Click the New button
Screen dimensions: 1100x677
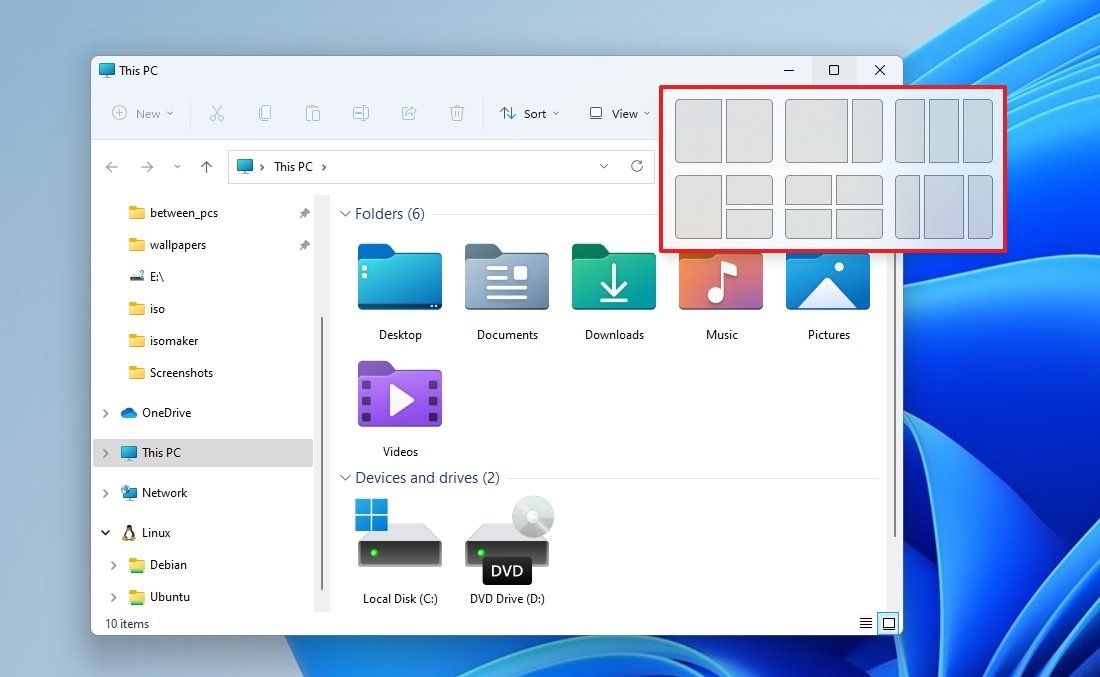[142, 113]
